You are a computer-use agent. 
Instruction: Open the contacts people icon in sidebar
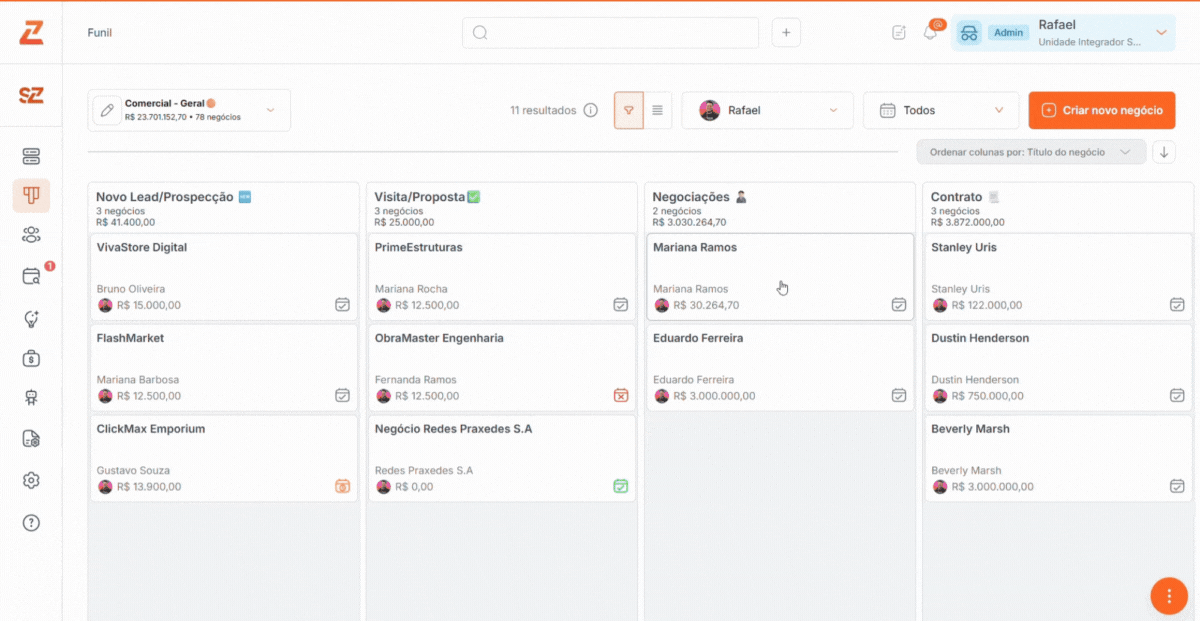31,235
